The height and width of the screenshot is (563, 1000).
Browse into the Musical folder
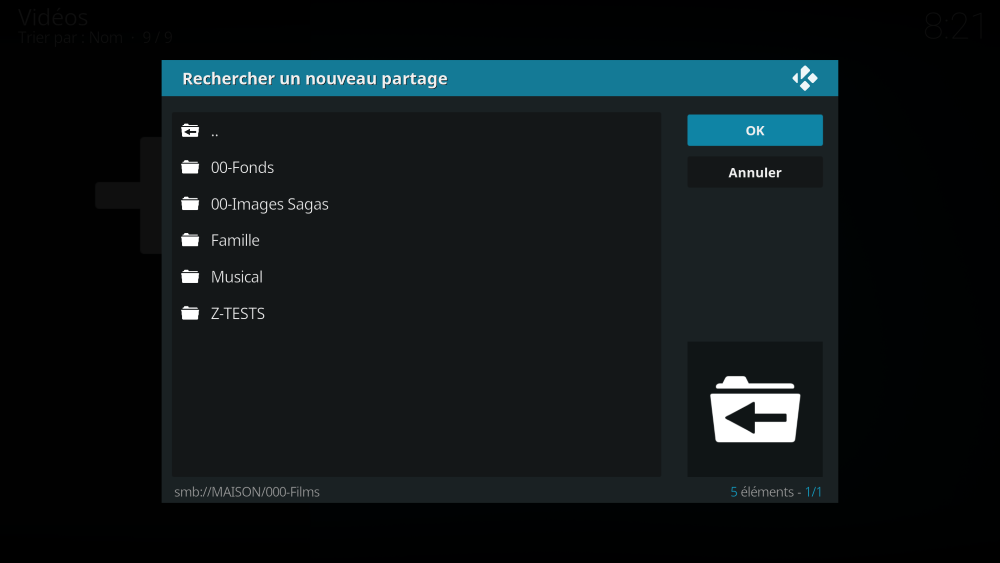[237, 277]
